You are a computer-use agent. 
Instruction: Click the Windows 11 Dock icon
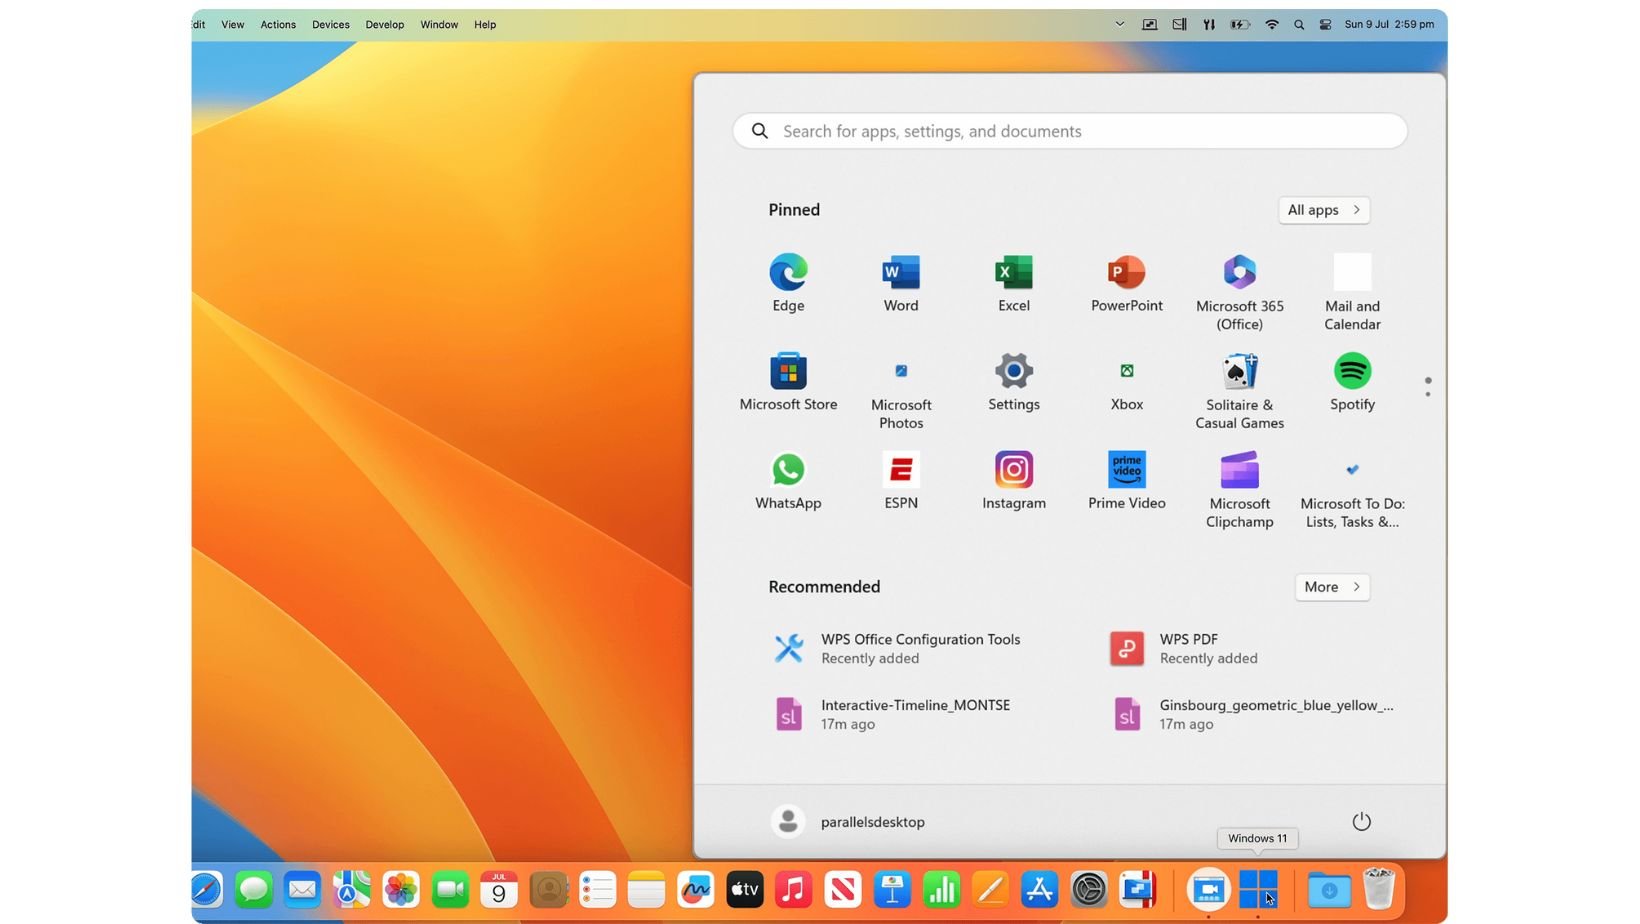1257,889
